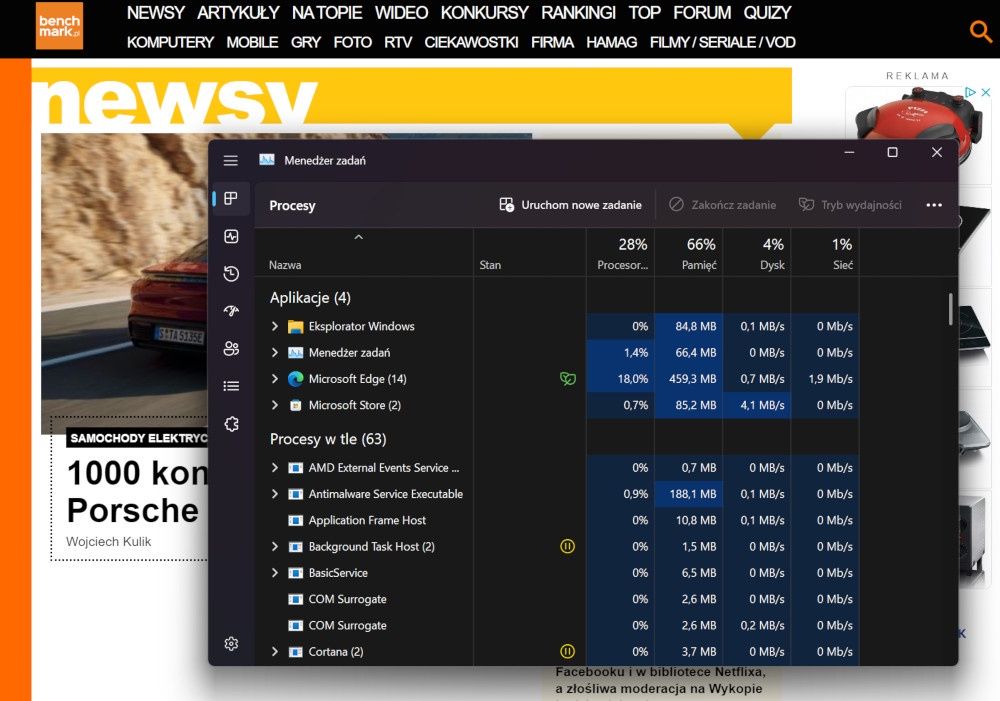Expand Eksplorator Windows process group

(x=275, y=326)
